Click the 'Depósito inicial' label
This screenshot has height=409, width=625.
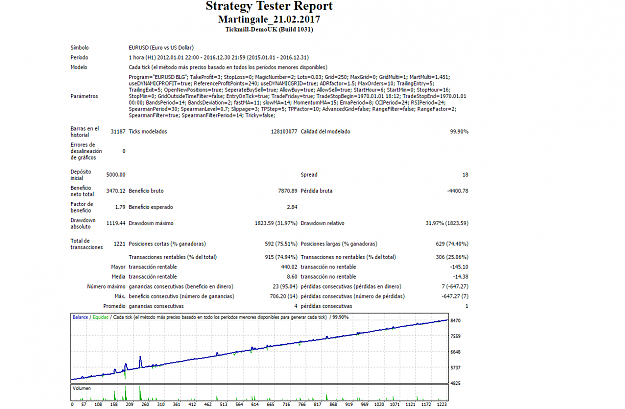81,175
